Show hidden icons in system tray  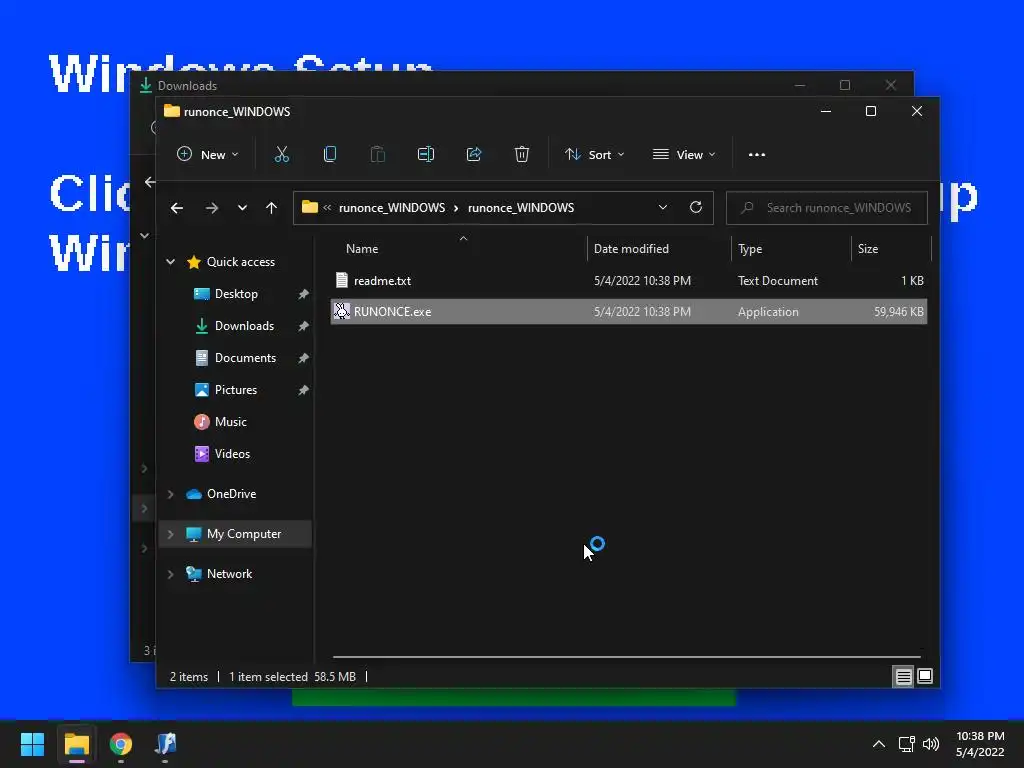point(879,744)
